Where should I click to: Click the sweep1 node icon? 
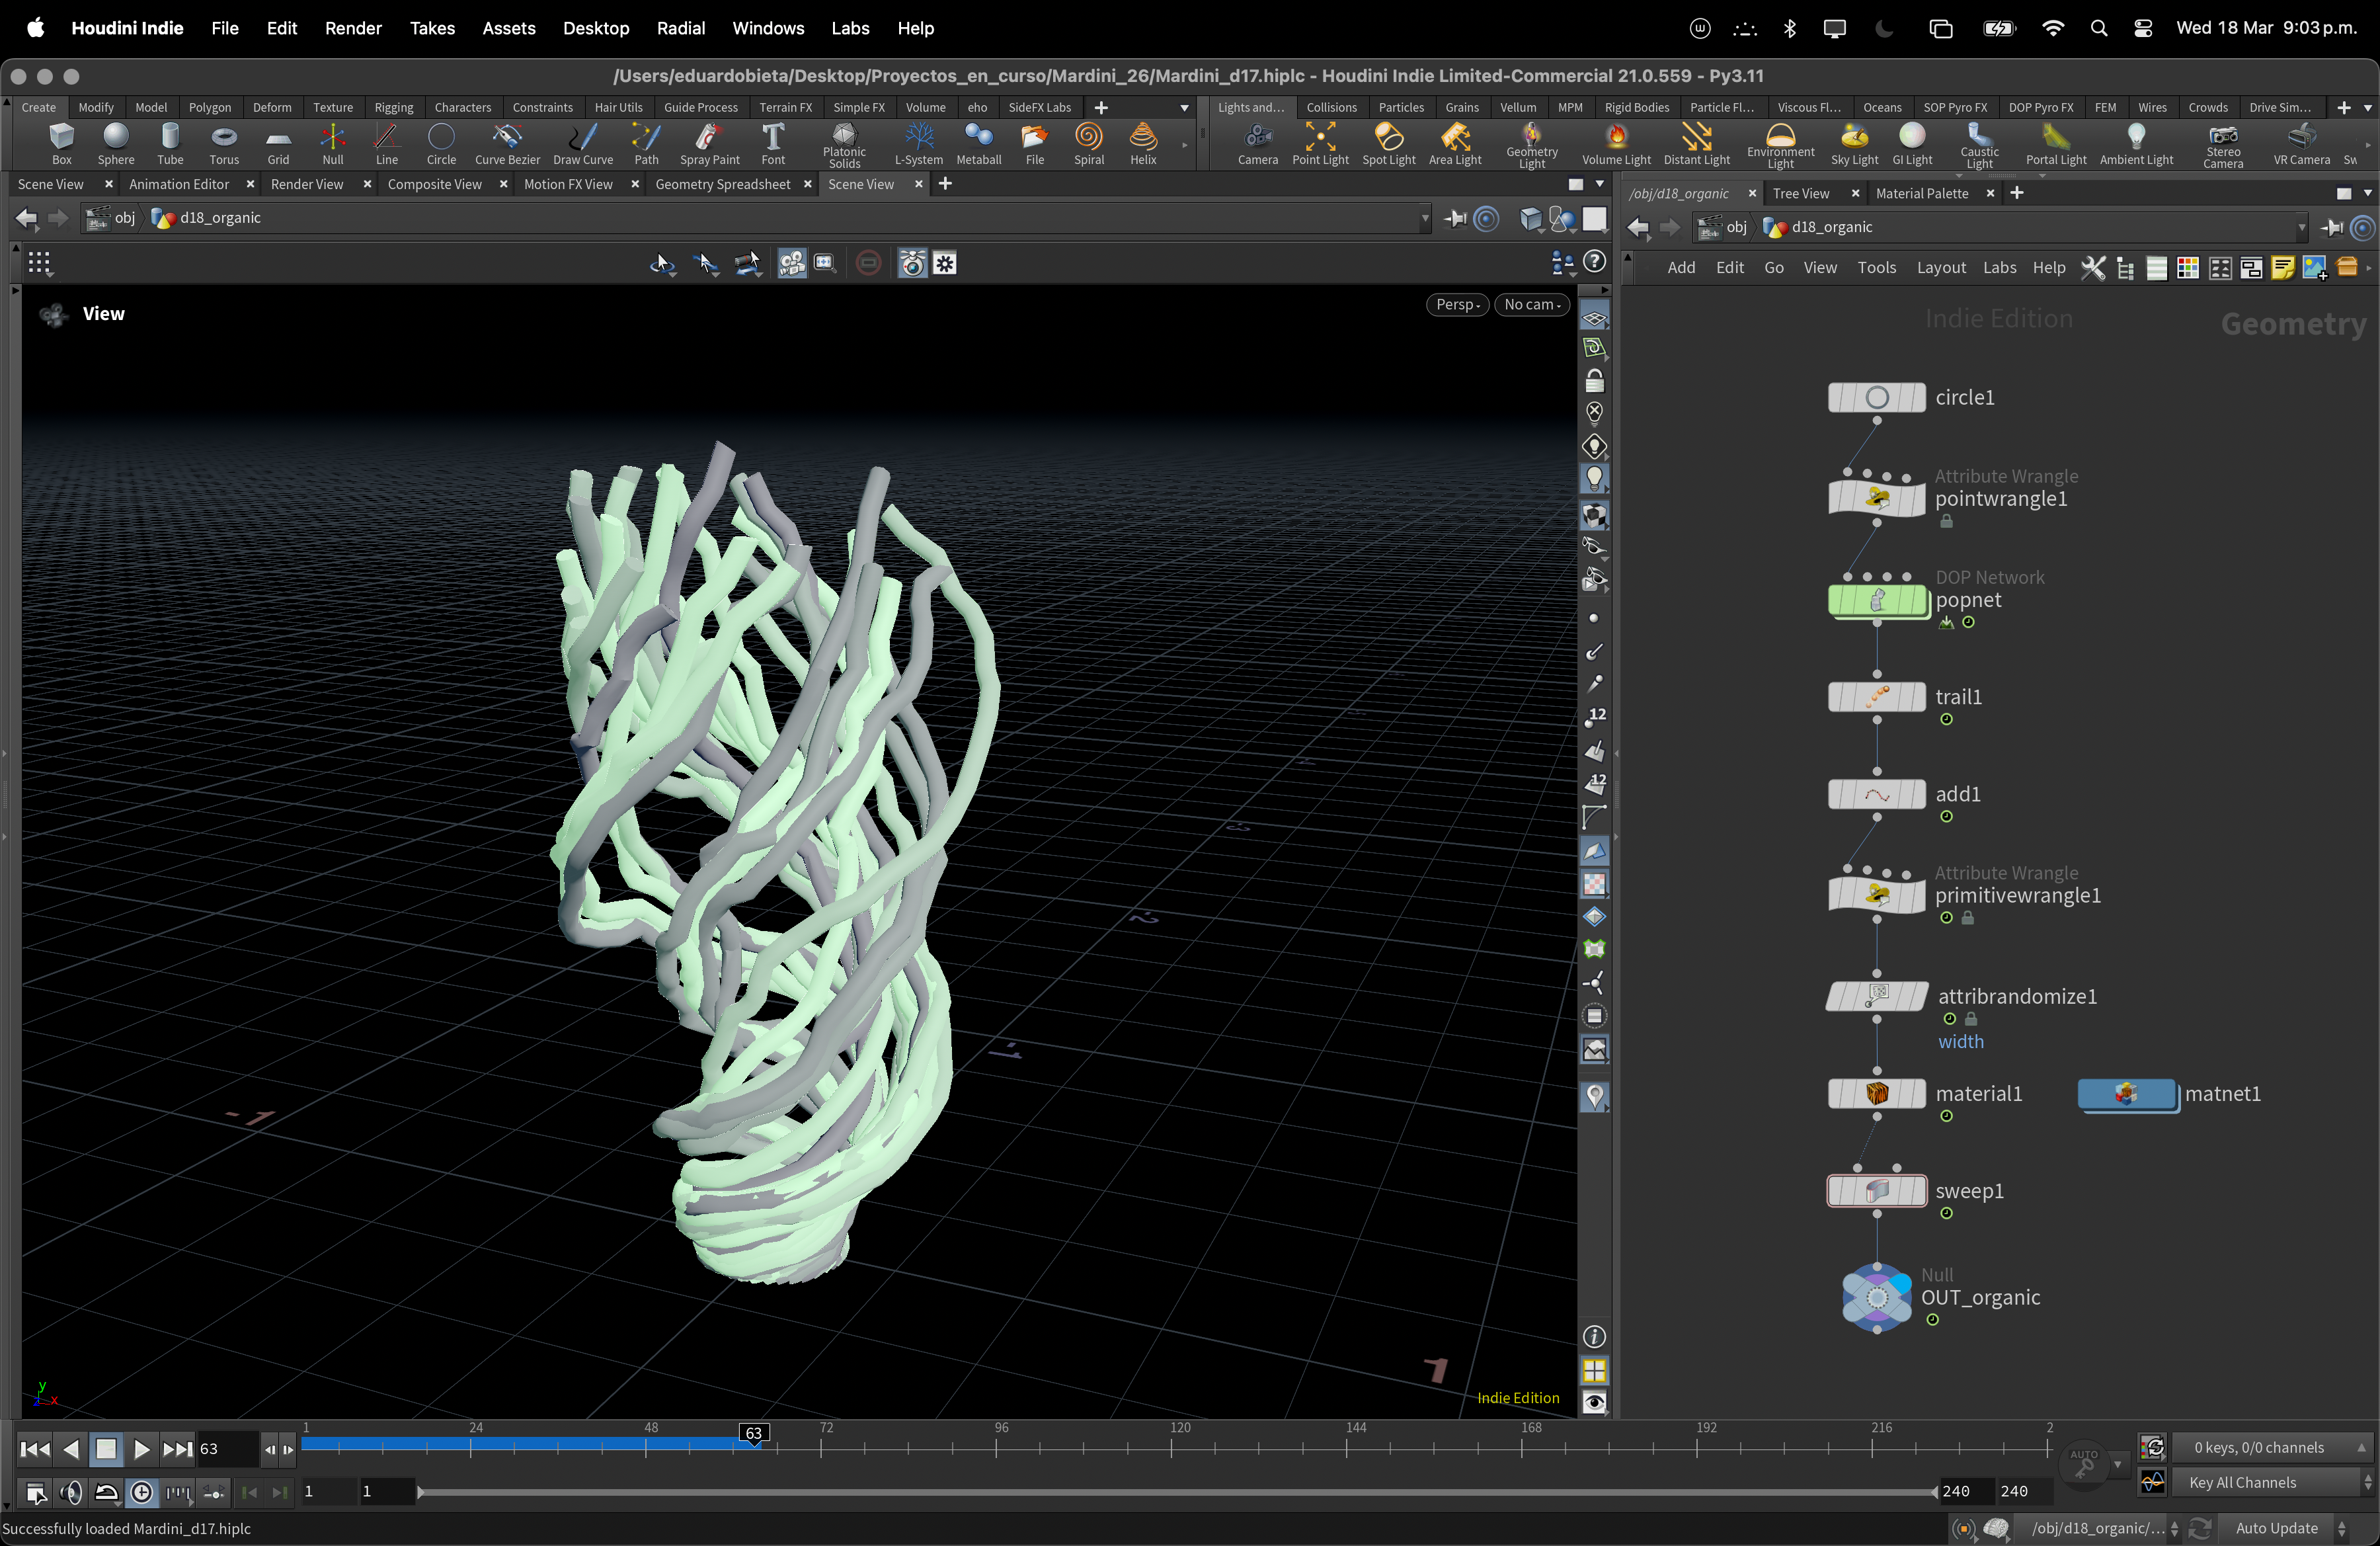click(x=1876, y=1190)
